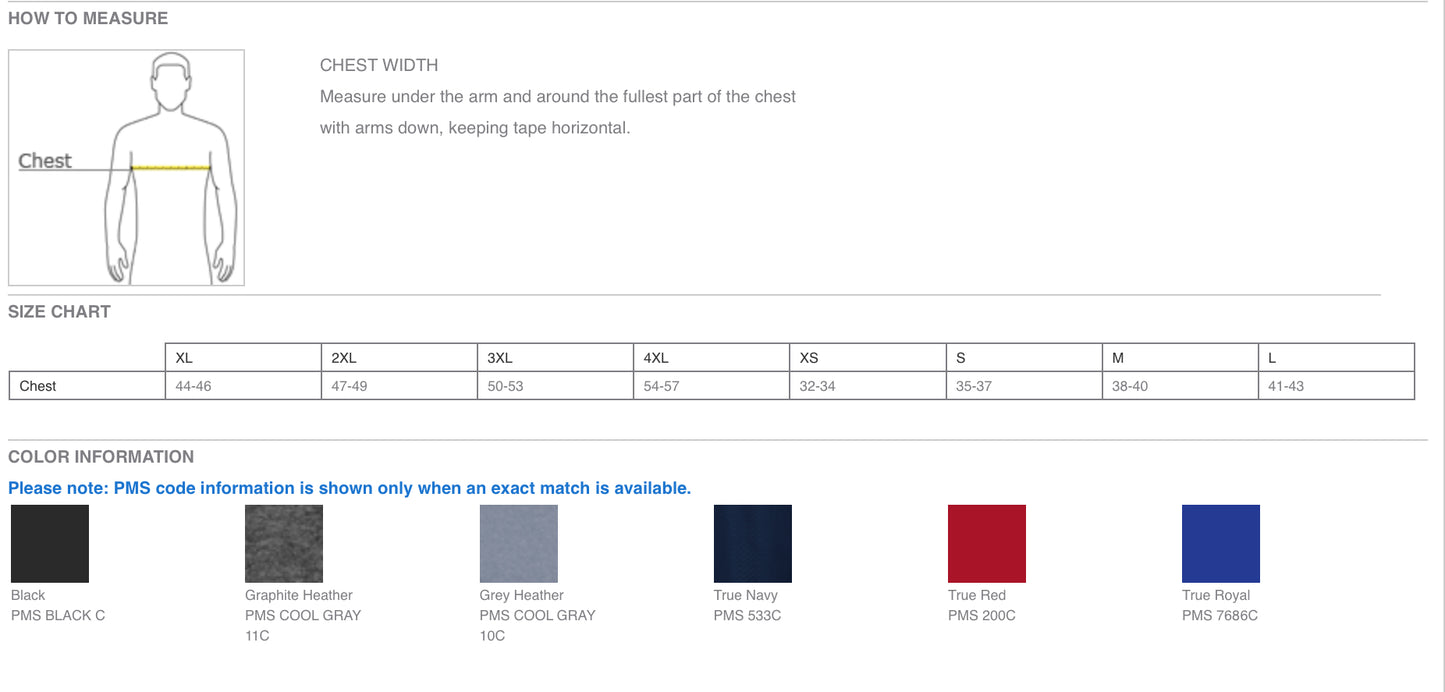This screenshot has width=1445, height=692.
Task: Pick the True Navy swatch
Action: point(752,543)
